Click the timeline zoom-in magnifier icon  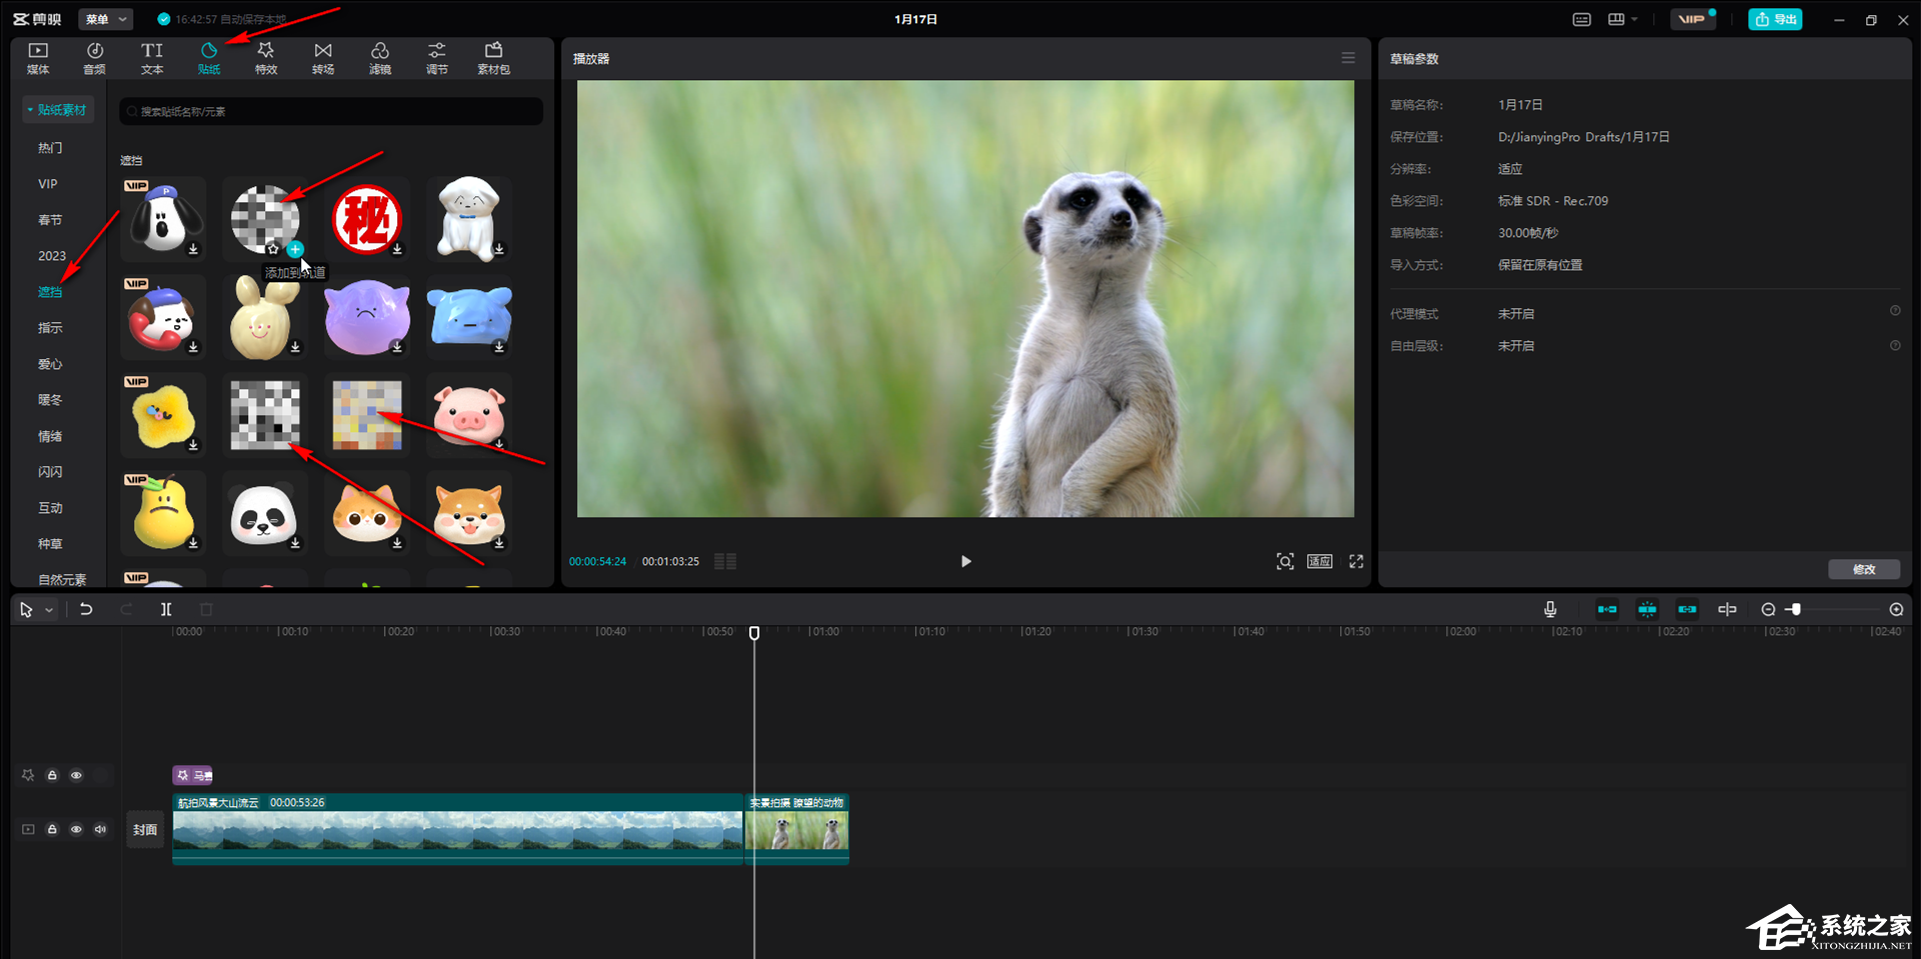tap(1896, 609)
